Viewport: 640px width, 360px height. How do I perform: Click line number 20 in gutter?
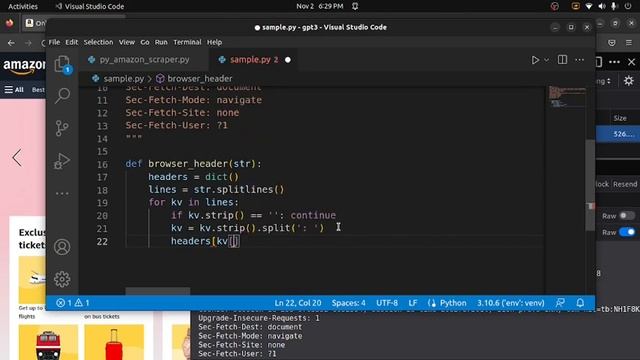102,216
